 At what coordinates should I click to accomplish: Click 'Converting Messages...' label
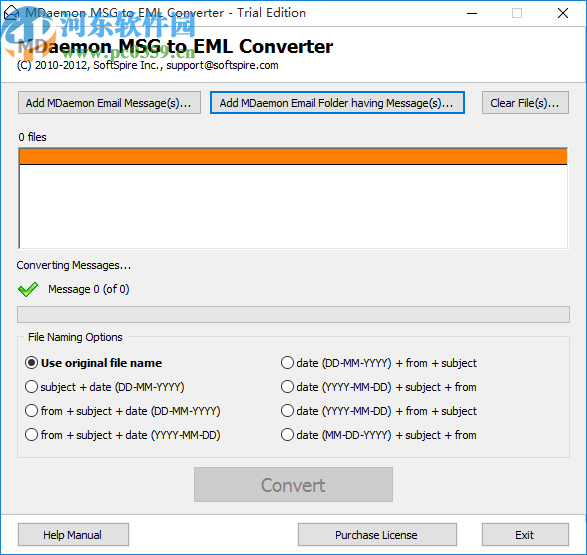click(x=74, y=265)
